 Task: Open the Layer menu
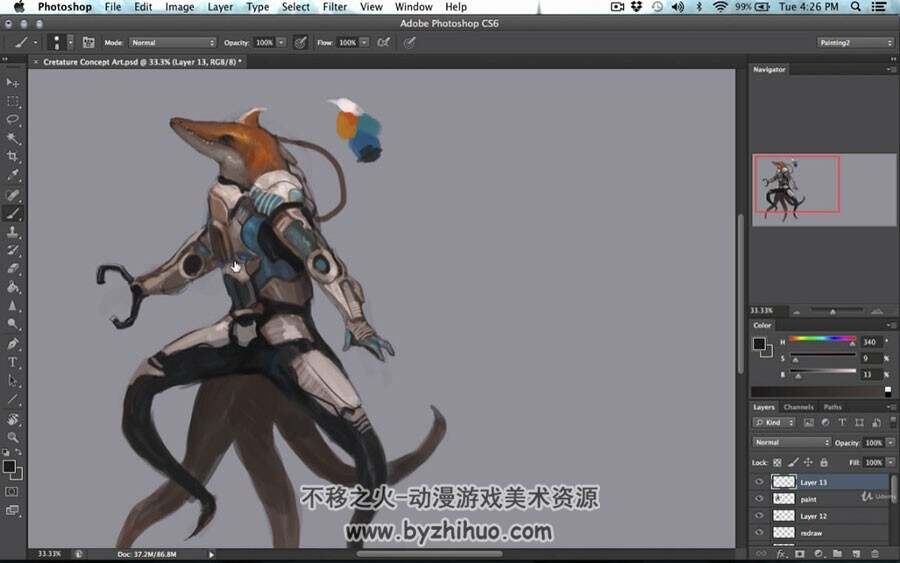pos(220,7)
